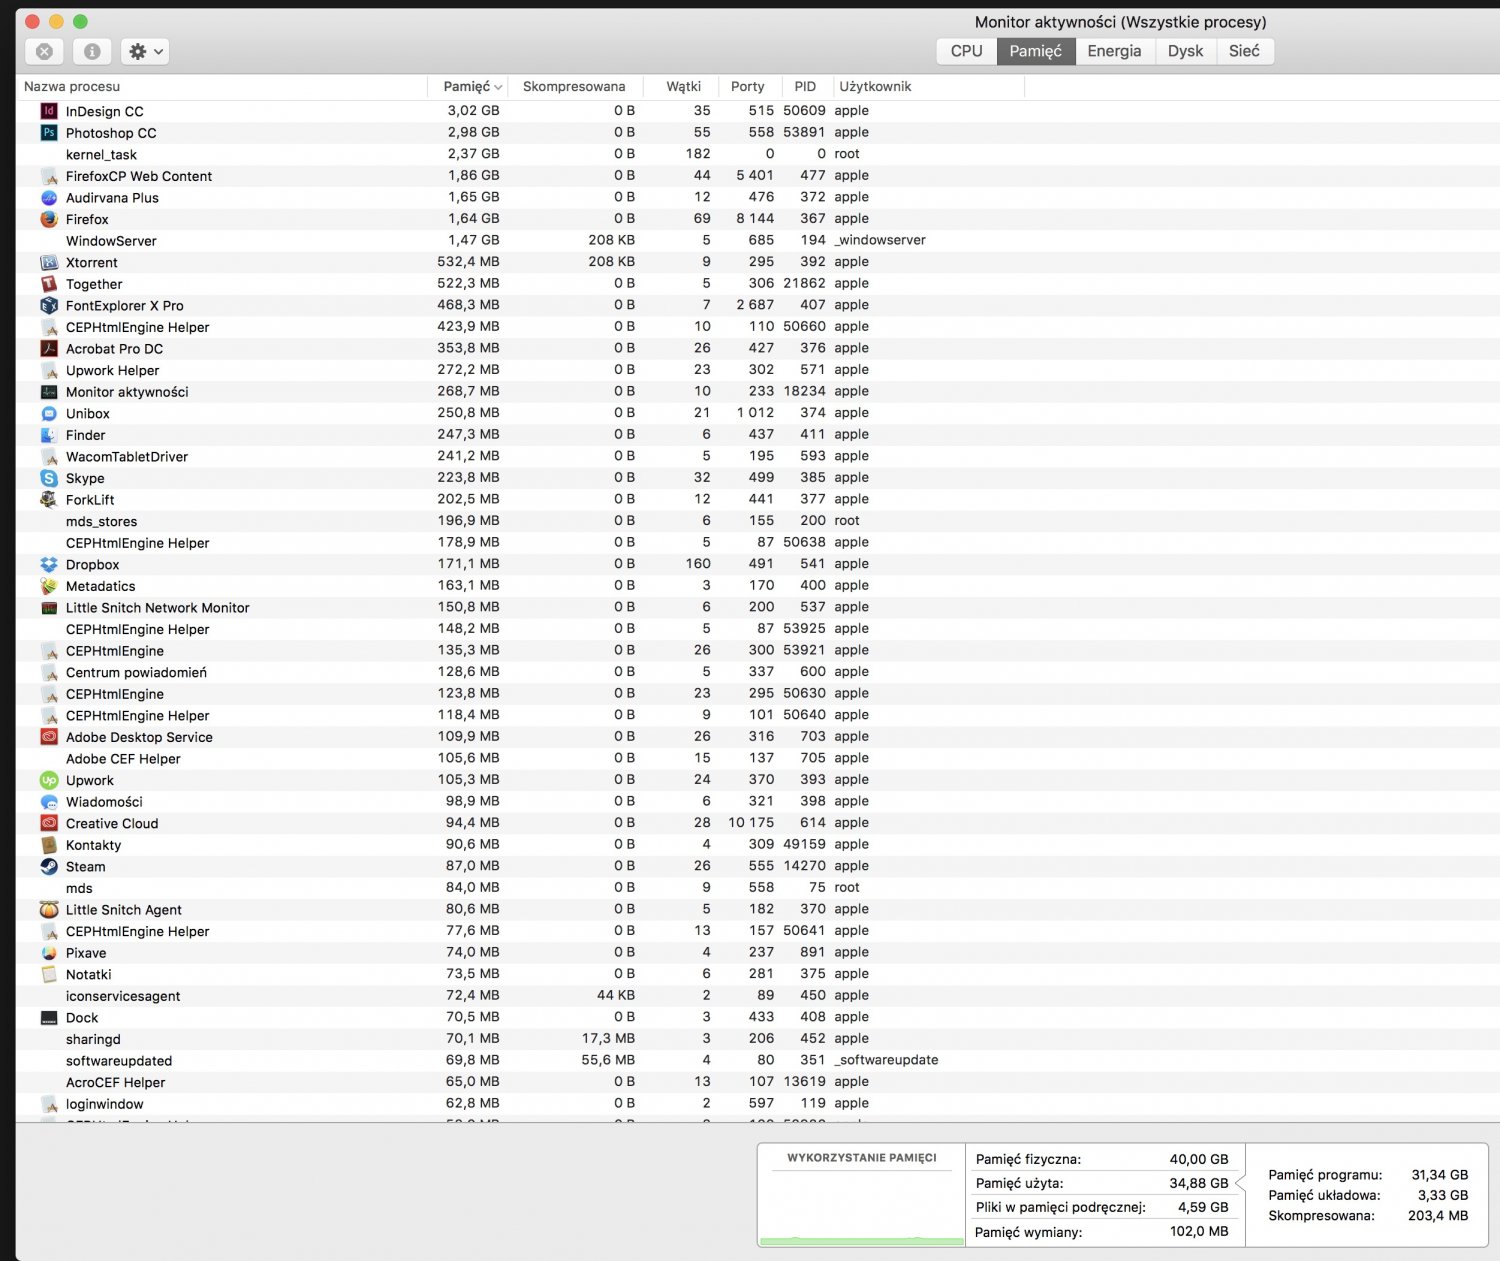Click the Dropbox icon

49,564
